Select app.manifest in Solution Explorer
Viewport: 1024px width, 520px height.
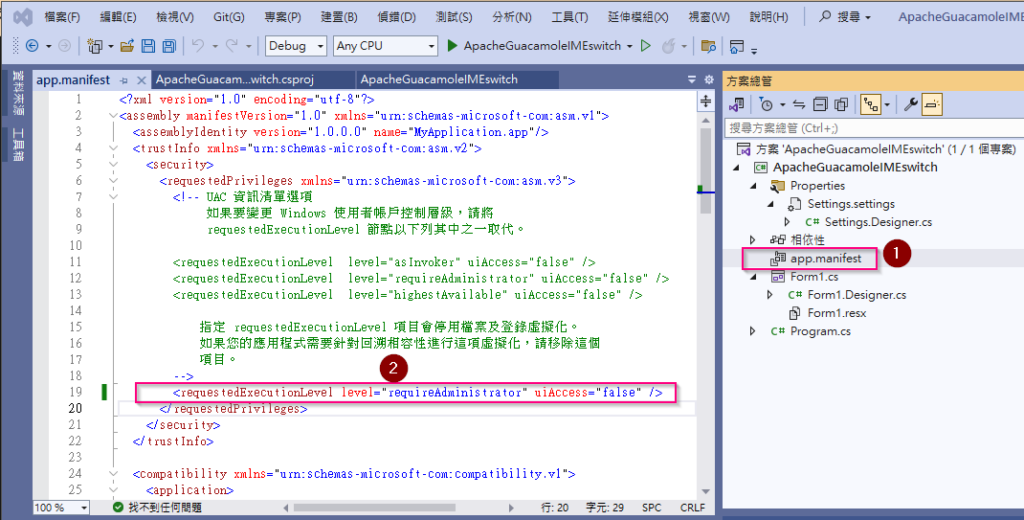pos(825,258)
